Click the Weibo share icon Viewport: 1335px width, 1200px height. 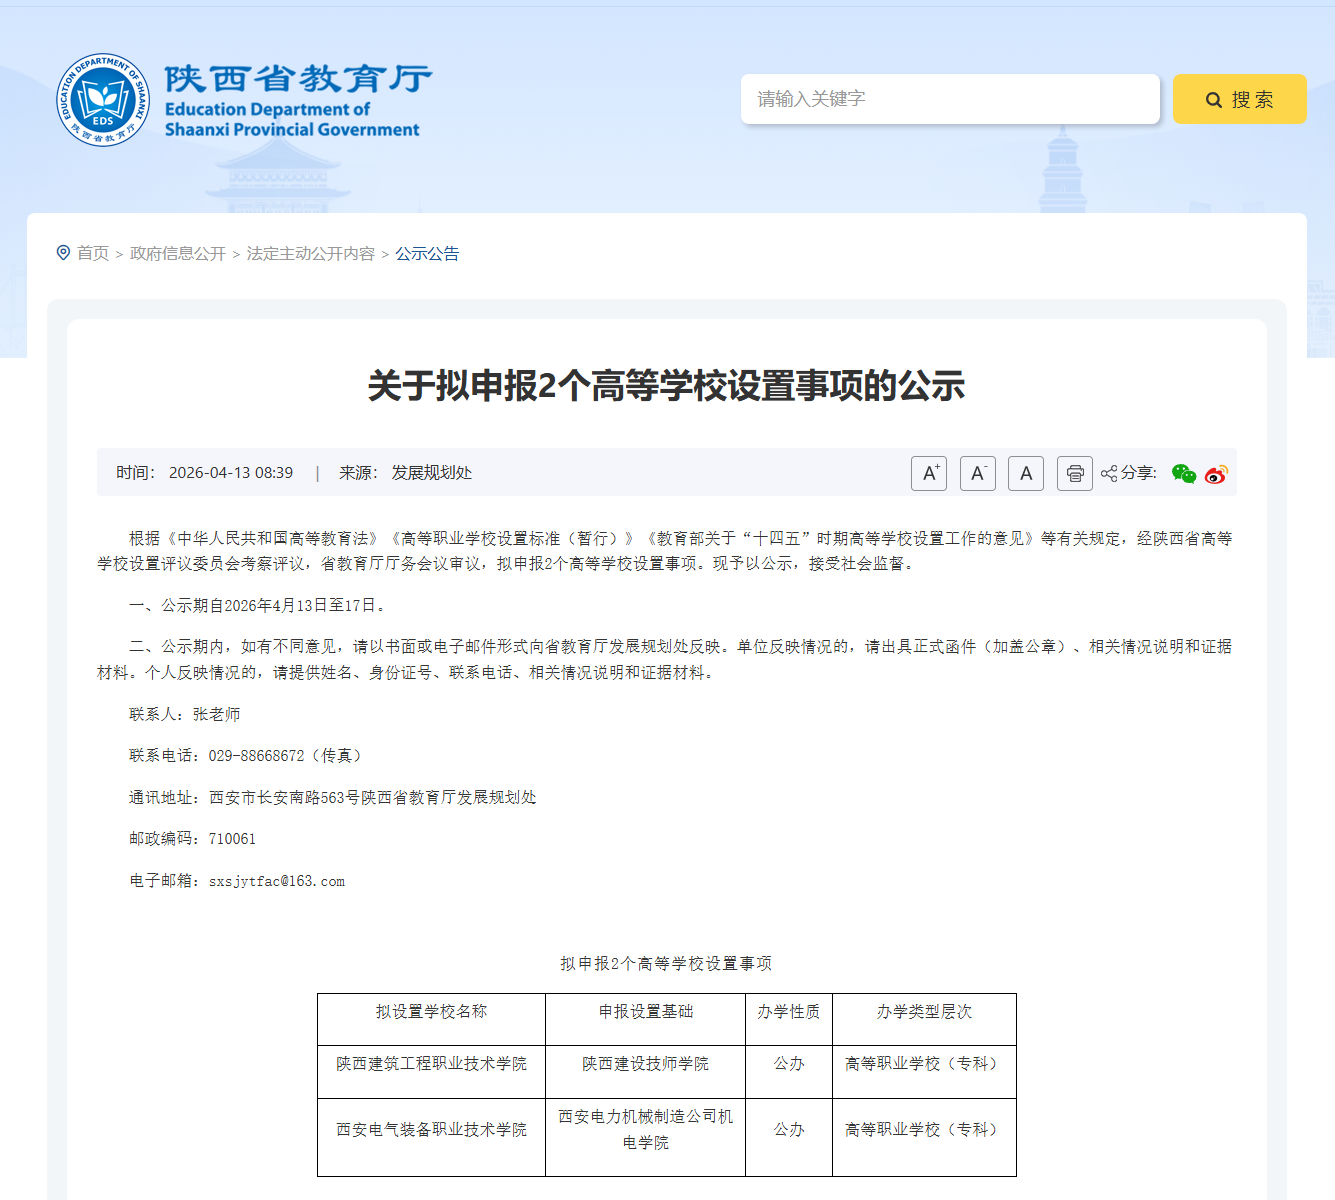click(x=1216, y=473)
